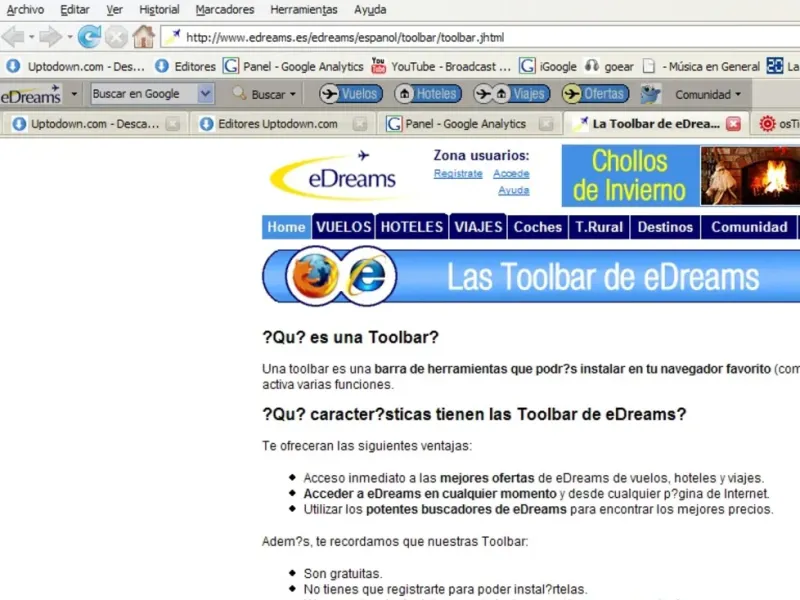Close the La Toolbar de eDreams tab
The image size is (800, 600).
[x=733, y=124]
